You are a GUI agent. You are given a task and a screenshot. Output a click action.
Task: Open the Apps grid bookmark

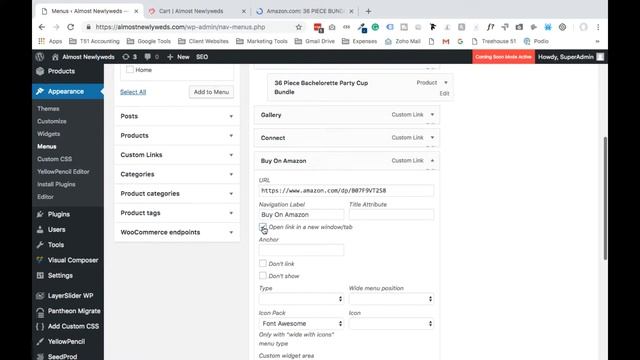(x=50, y=41)
